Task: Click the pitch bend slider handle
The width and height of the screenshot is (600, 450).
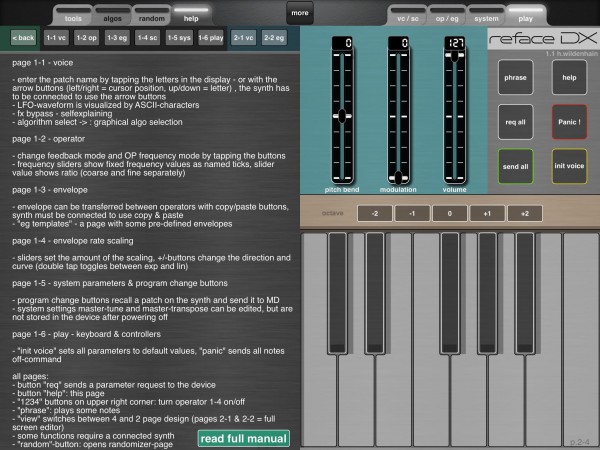Action: tap(342, 116)
